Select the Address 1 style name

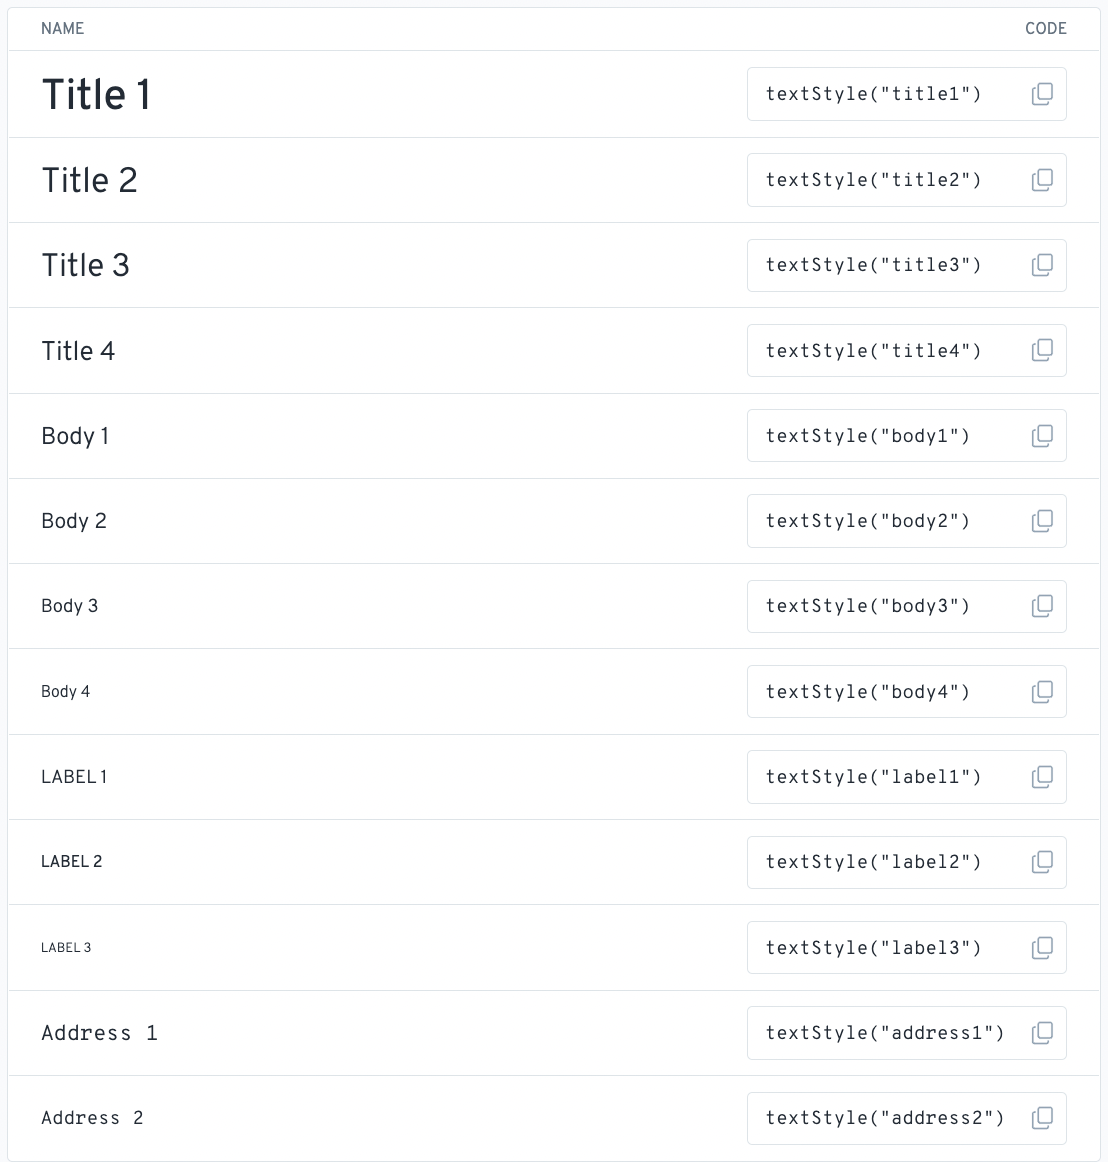pyautogui.click(x=99, y=1033)
